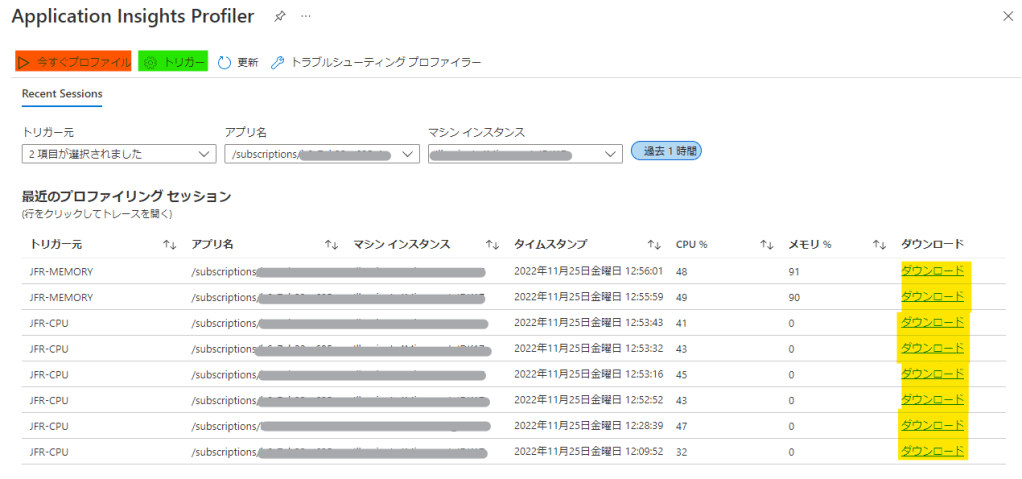Open トラブルシューティング プロファイラー
1022x479 pixels.
(376, 62)
